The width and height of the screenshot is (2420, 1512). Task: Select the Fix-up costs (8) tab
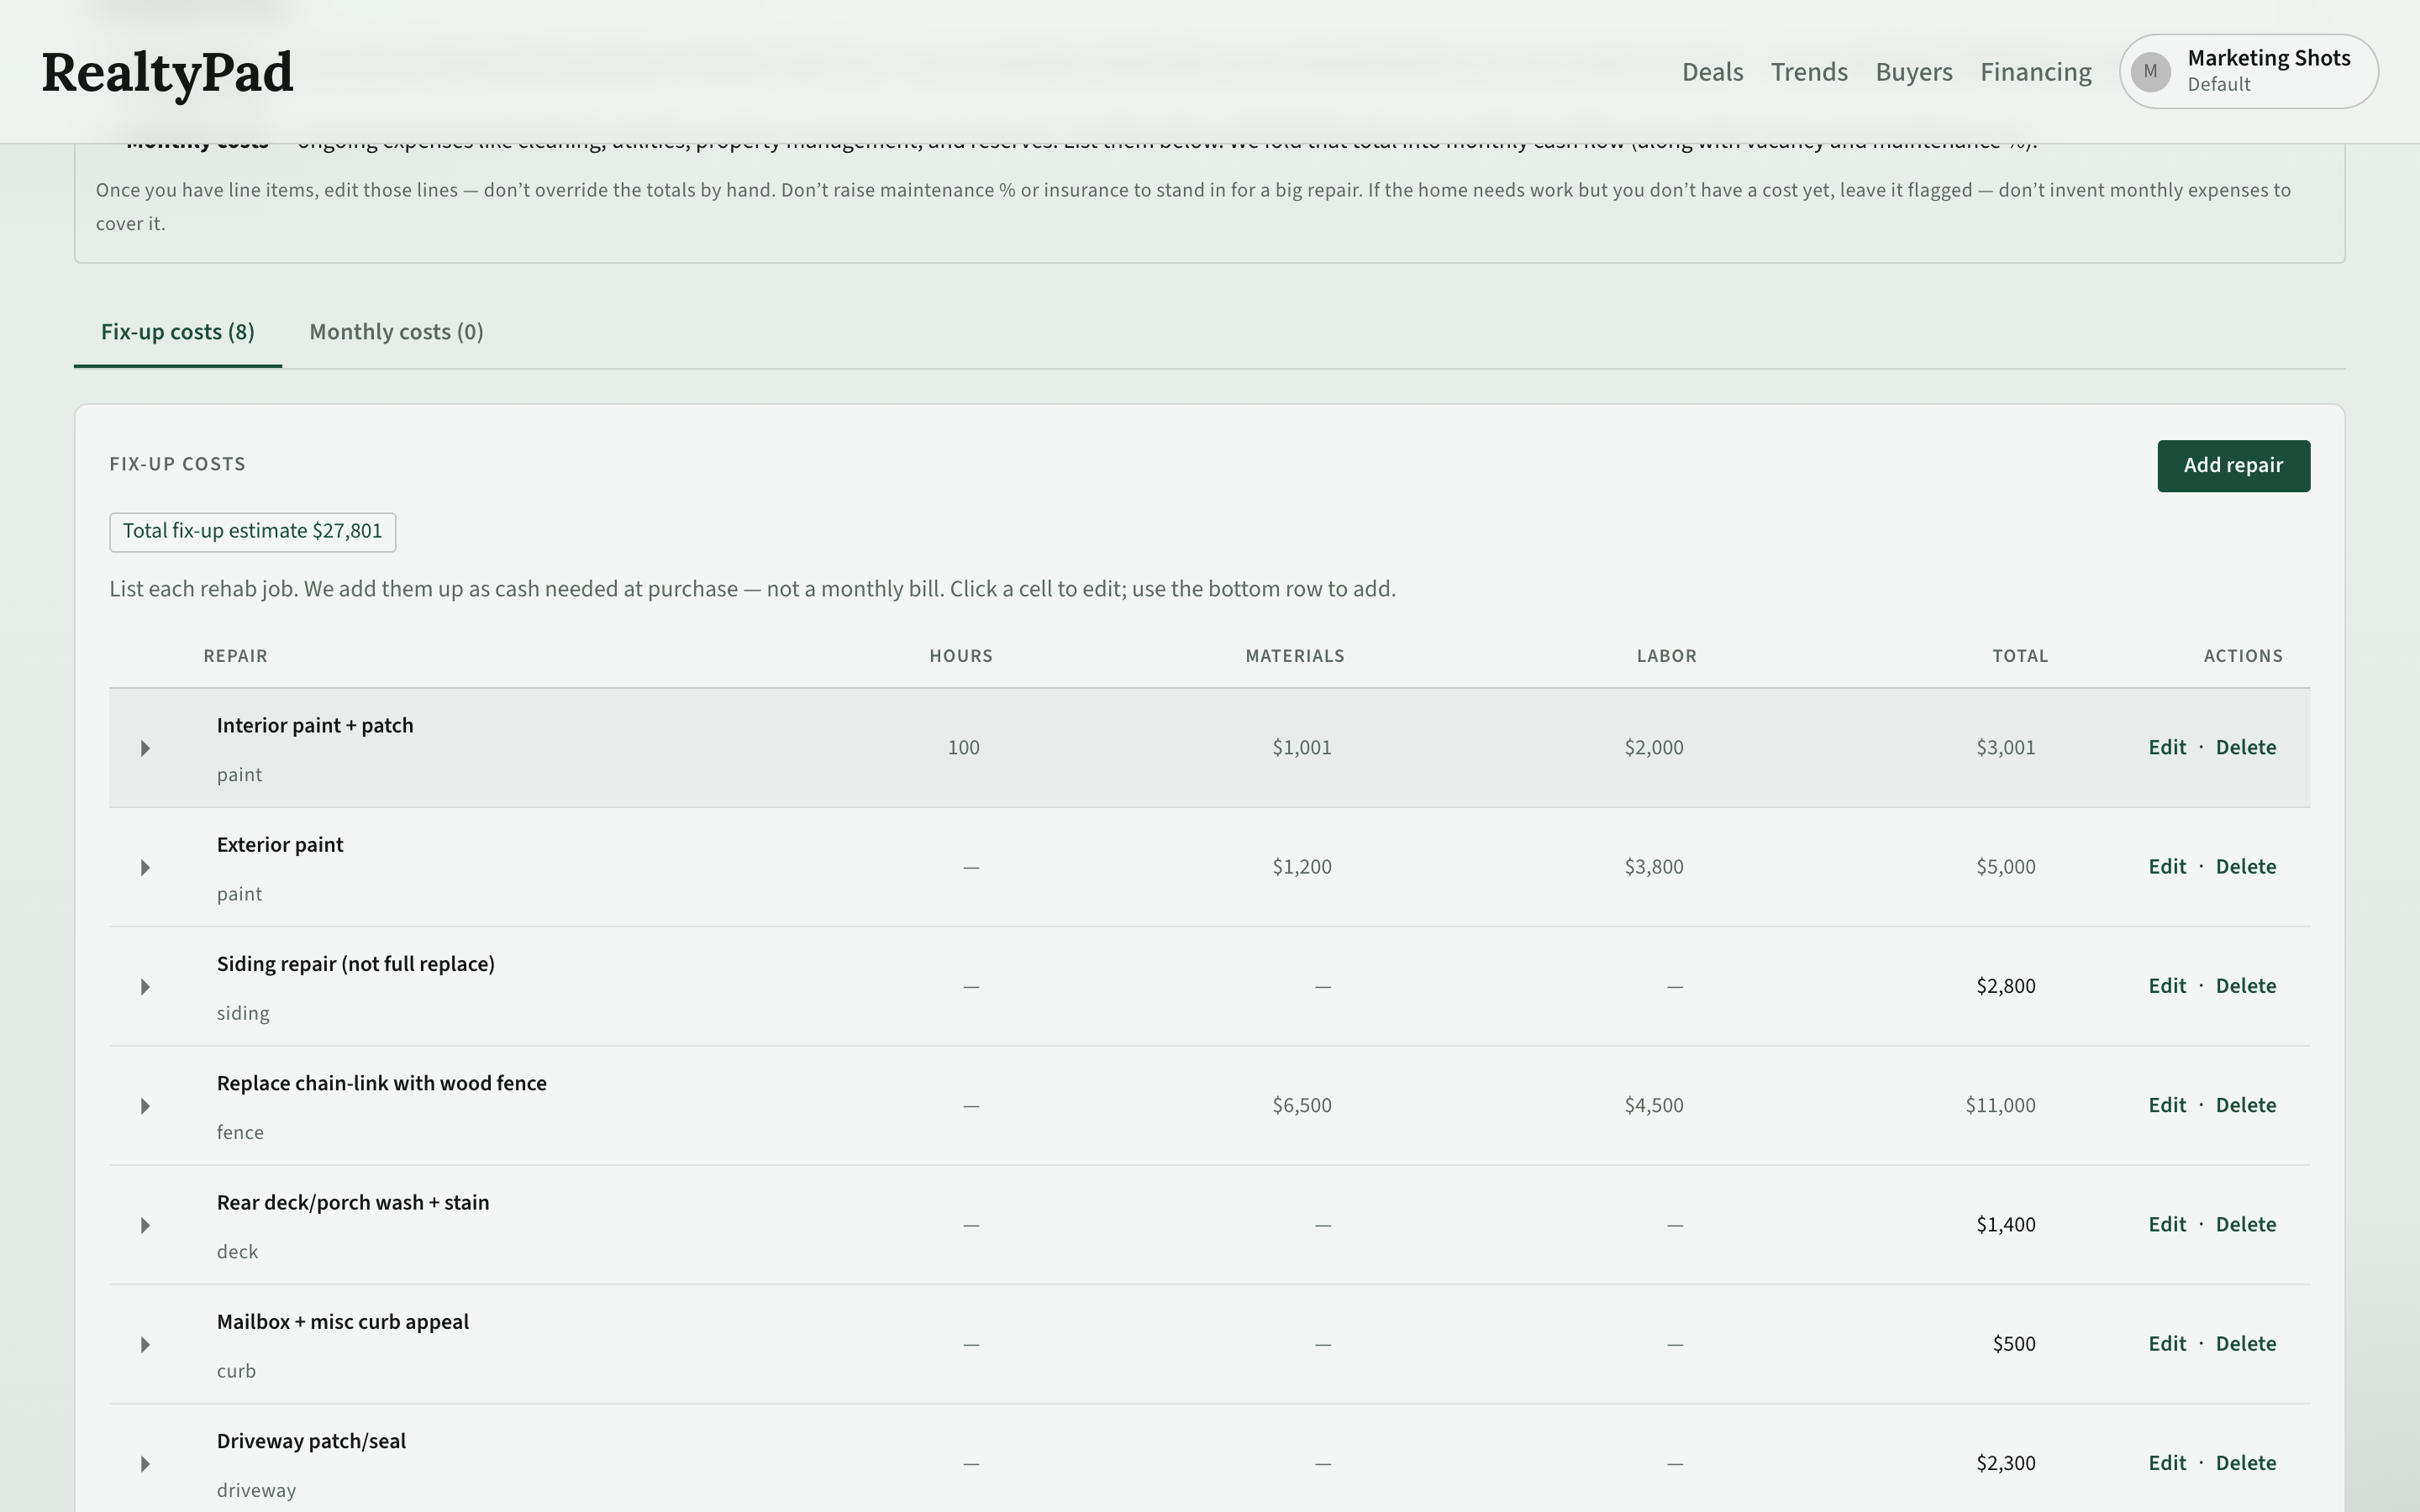(178, 332)
